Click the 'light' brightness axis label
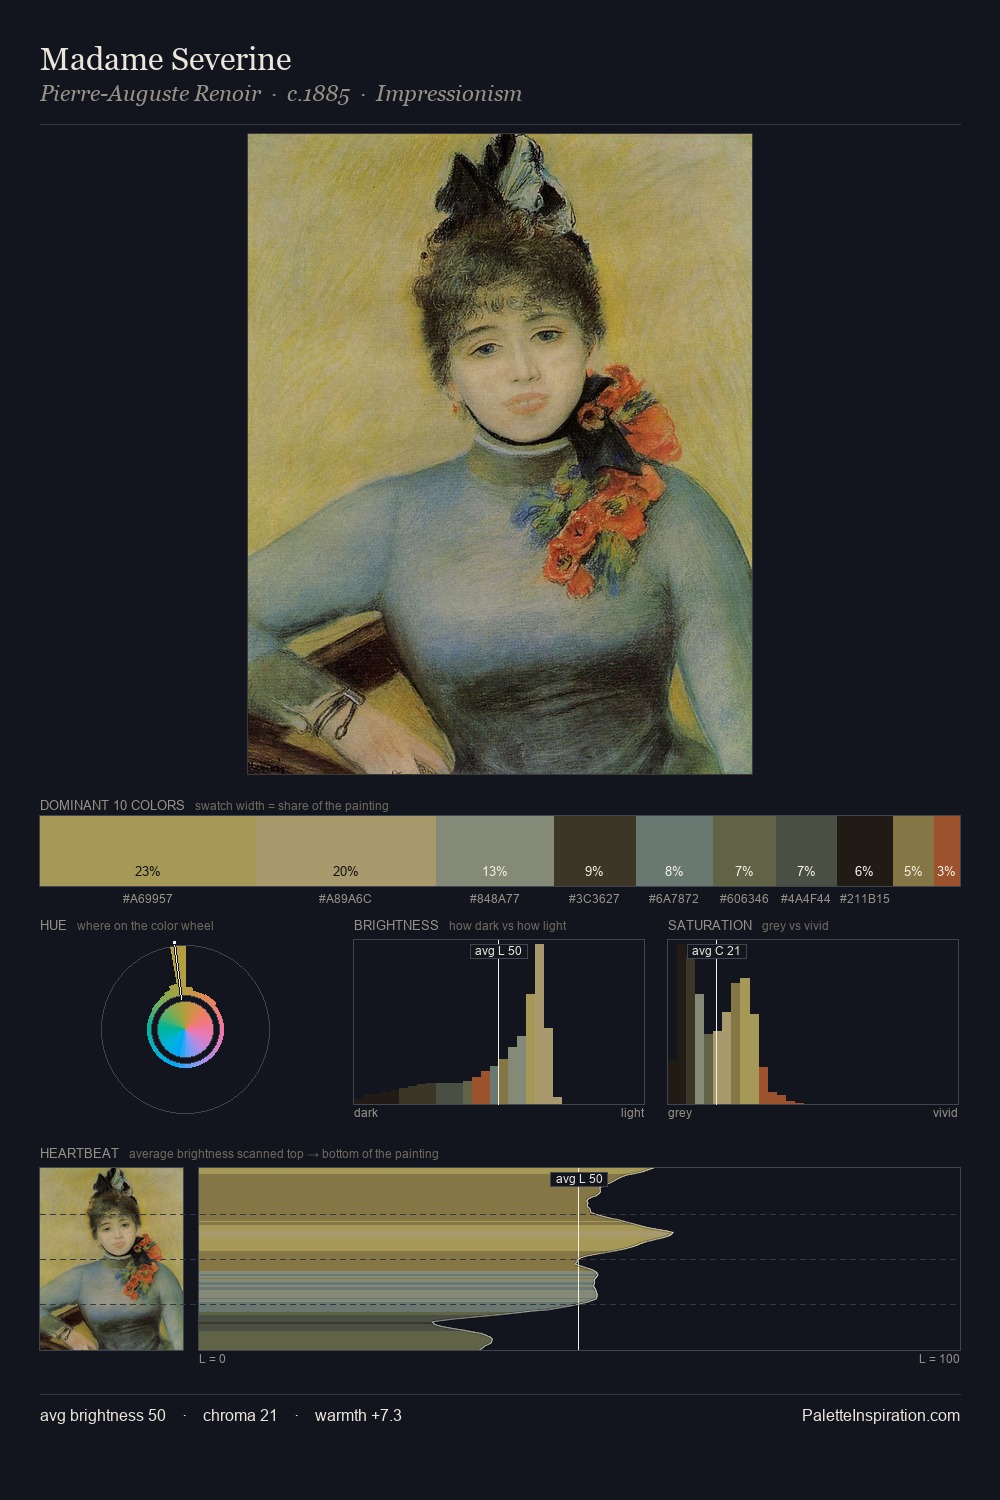The image size is (1000, 1500). click(x=632, y=1113)
